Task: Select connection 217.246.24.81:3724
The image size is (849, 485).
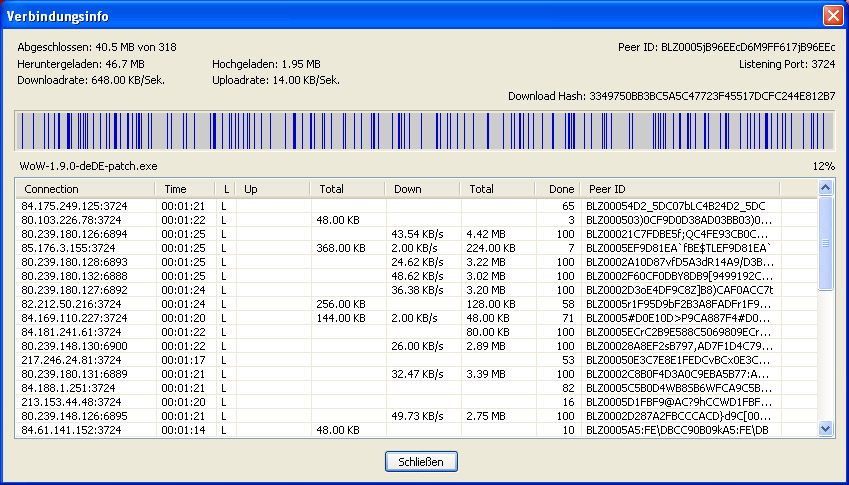Action: pos(416,360)
